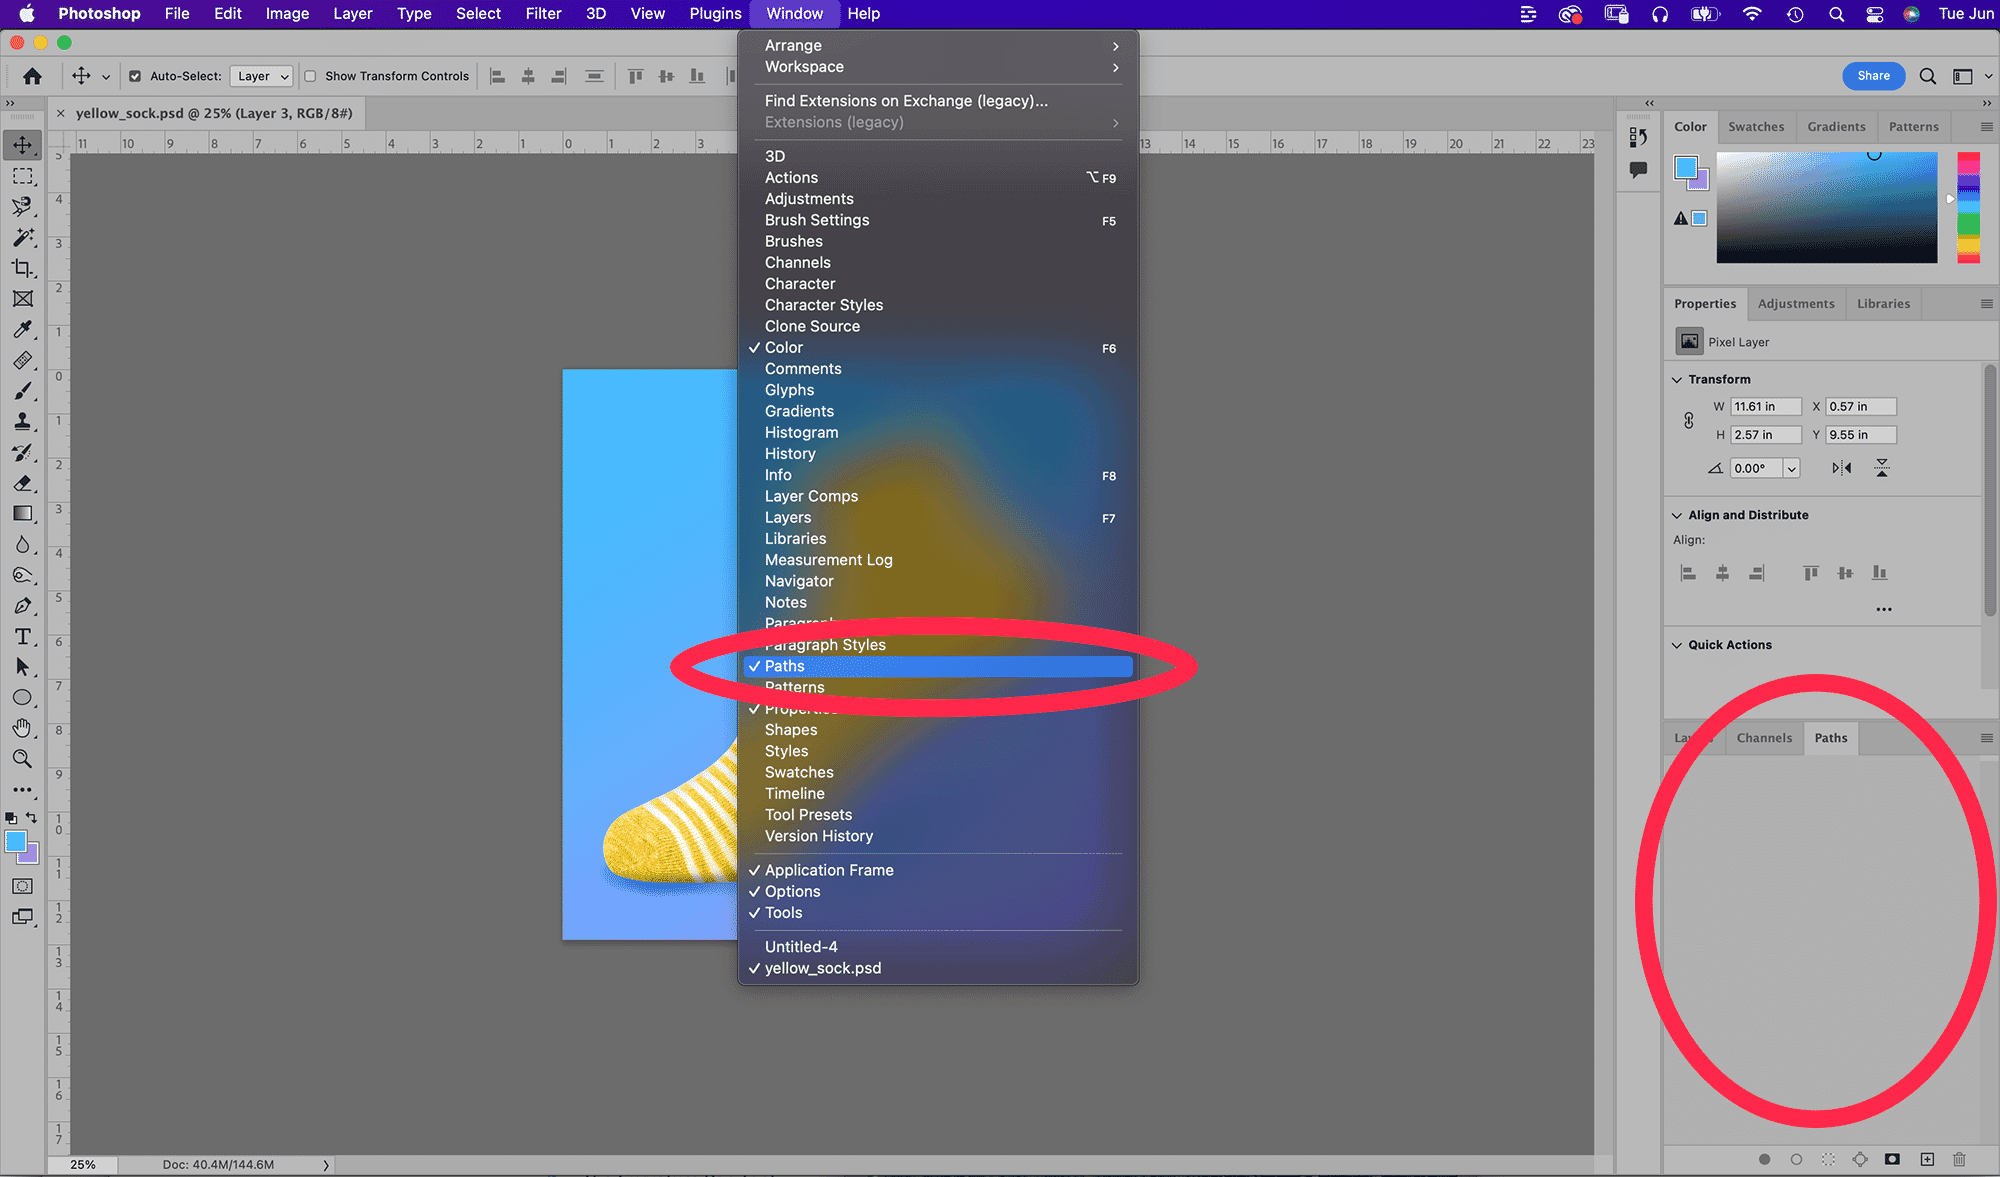The height and width of the screenshot is (1177, 2000).
Task: Click the Home icon in options bar
Action: coord(32,76)
